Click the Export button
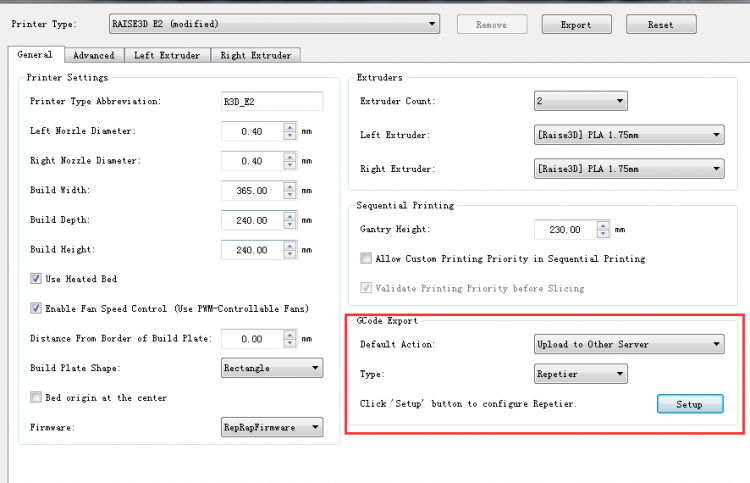Image resolution: width=750 pixels, height=483 pixels. point(576,24)
